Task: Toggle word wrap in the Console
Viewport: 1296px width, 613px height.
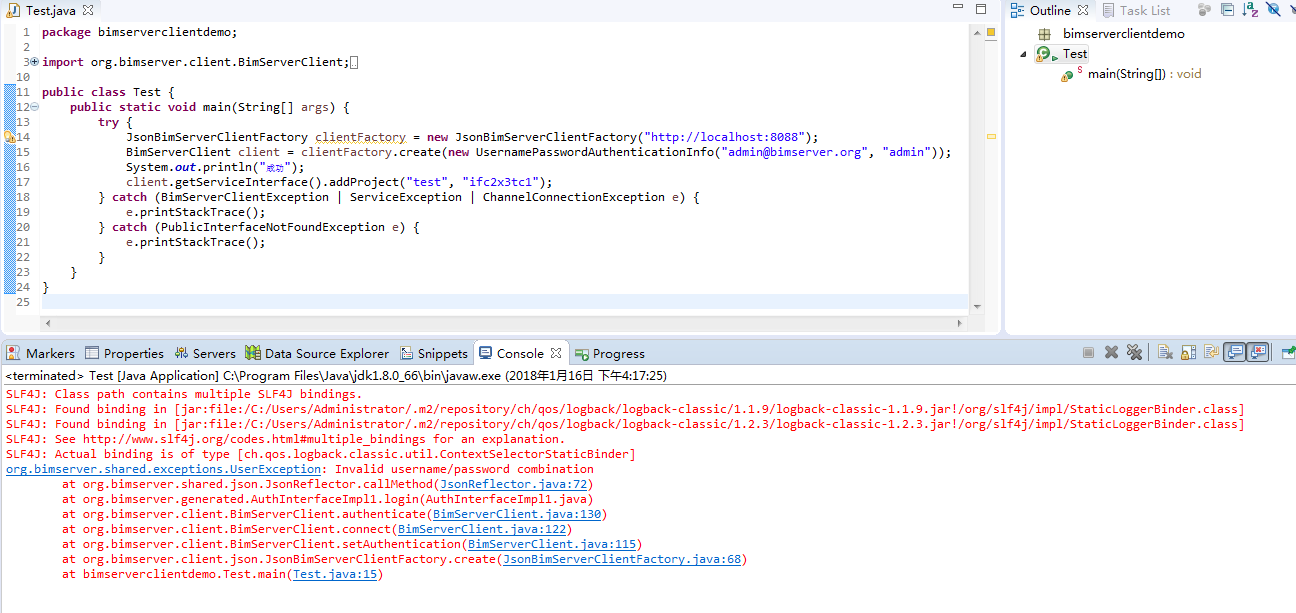Action: 1211,352
